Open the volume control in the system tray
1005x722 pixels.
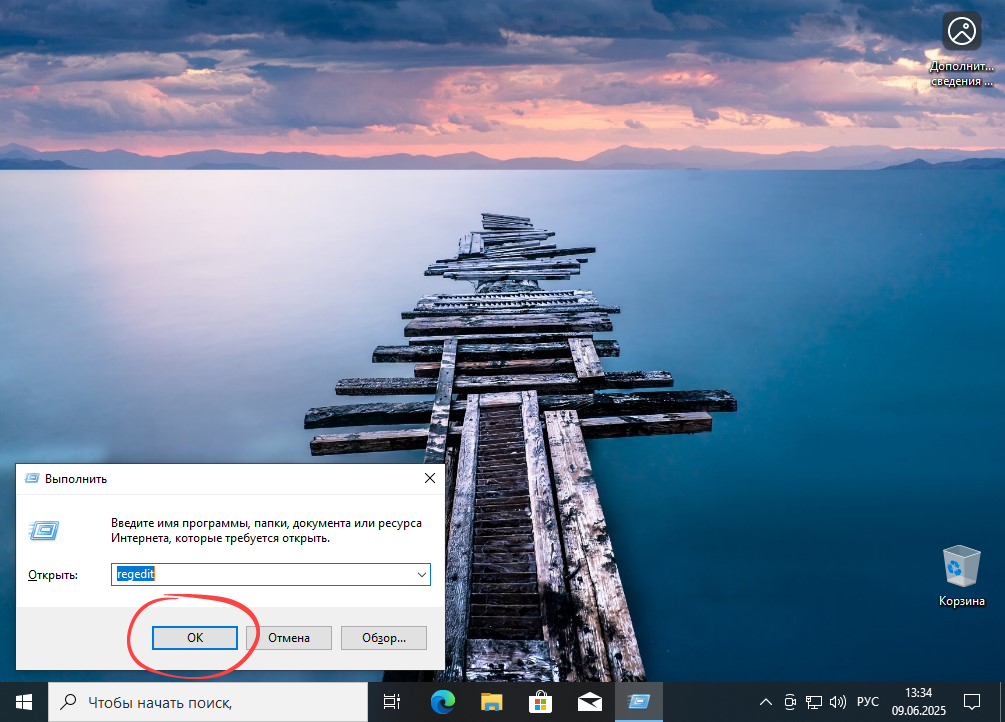[x=838, y=701]
